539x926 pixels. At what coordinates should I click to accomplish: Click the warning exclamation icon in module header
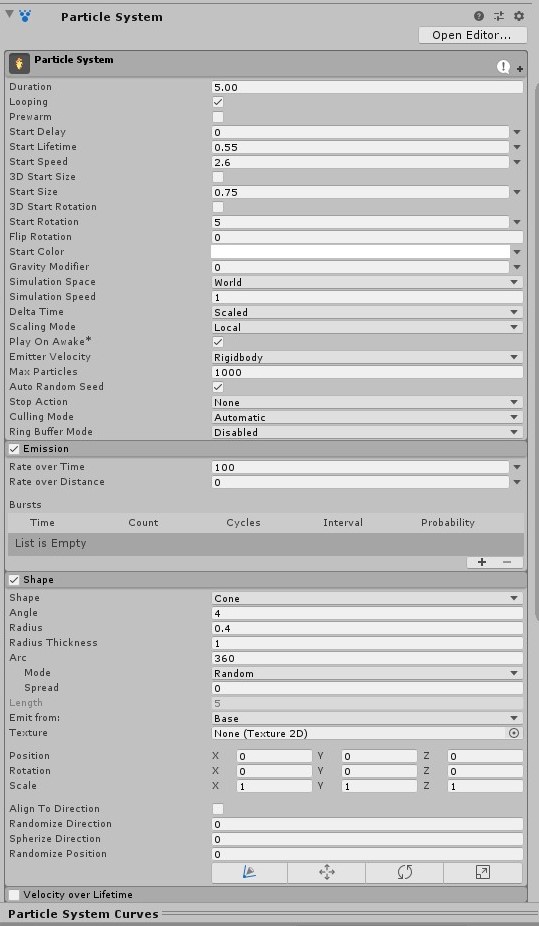click(503, 67)
